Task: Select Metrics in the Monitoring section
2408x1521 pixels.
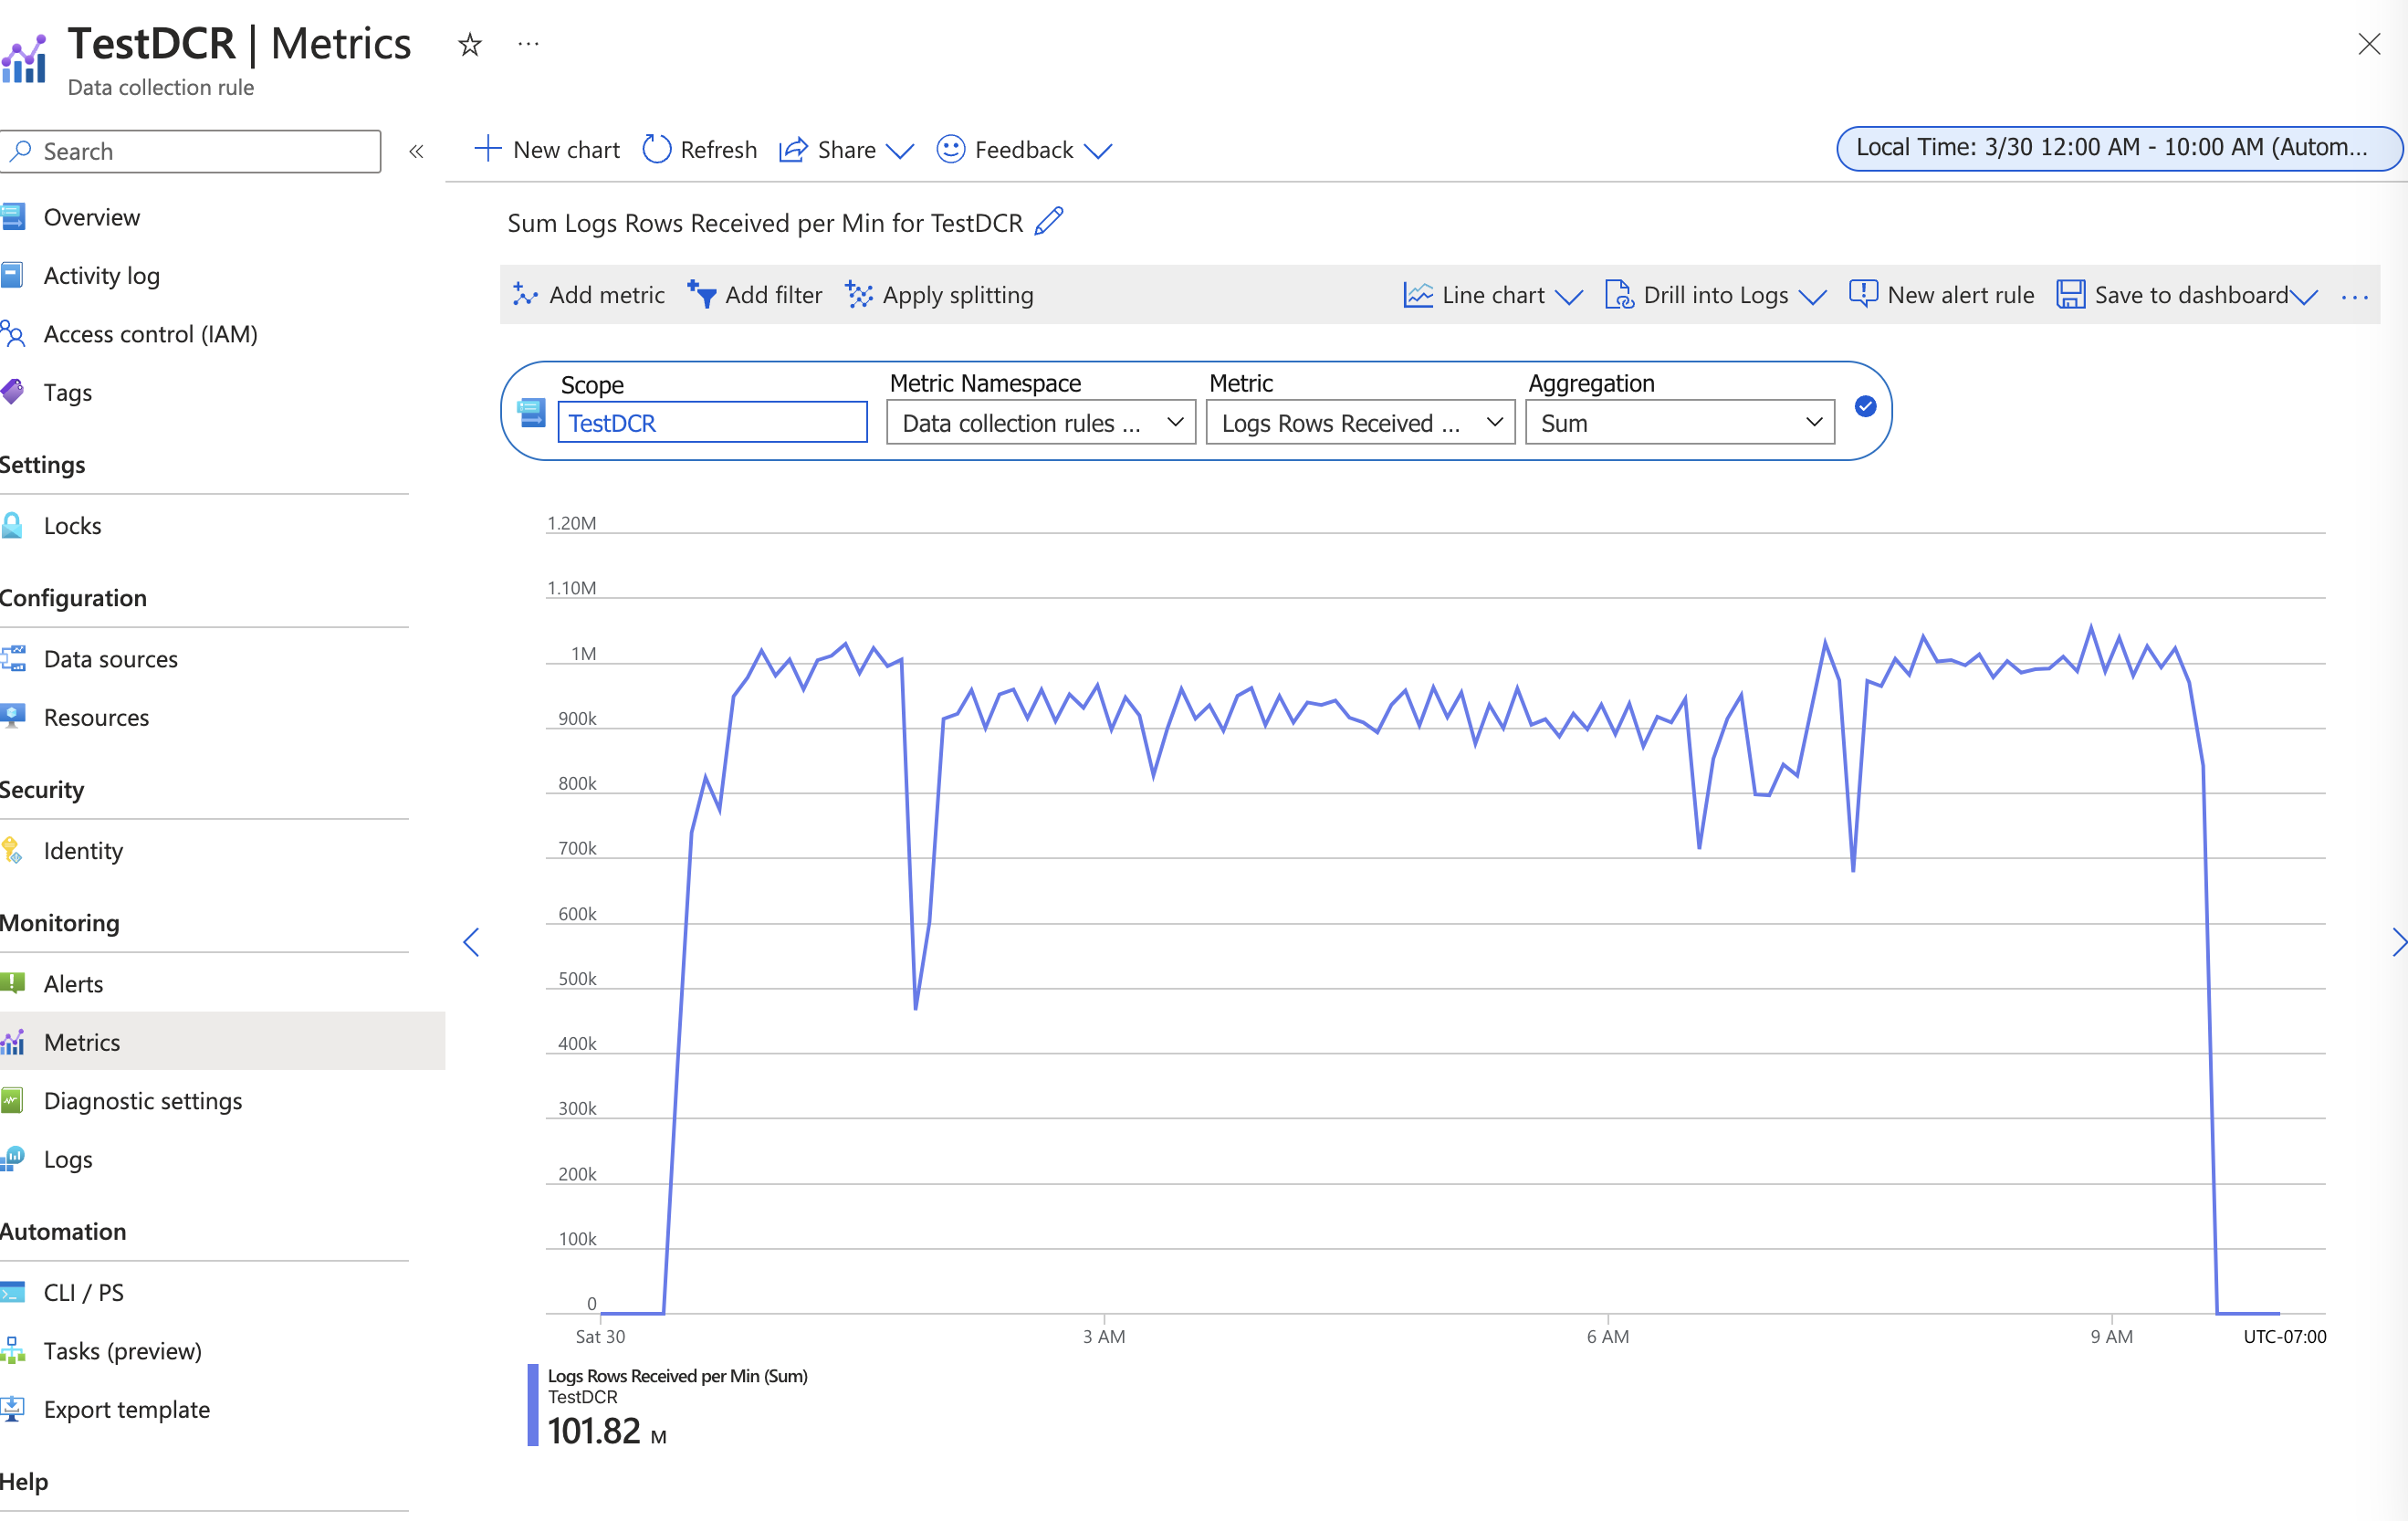Action: point(82,1042)
